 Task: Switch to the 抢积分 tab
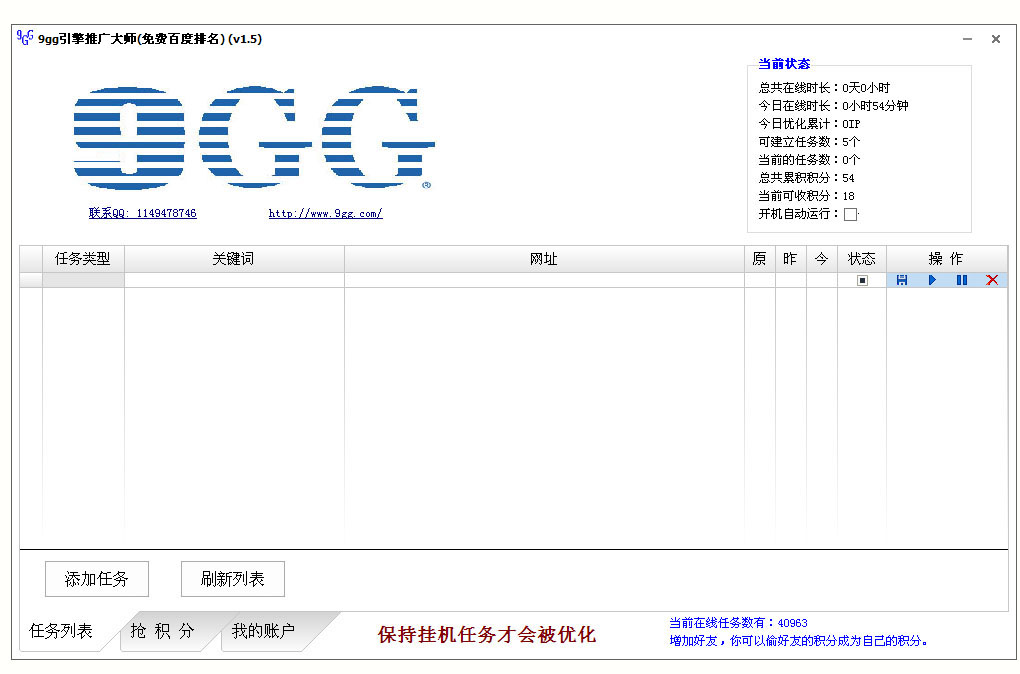pyautogui.click(x=163, y=631)
